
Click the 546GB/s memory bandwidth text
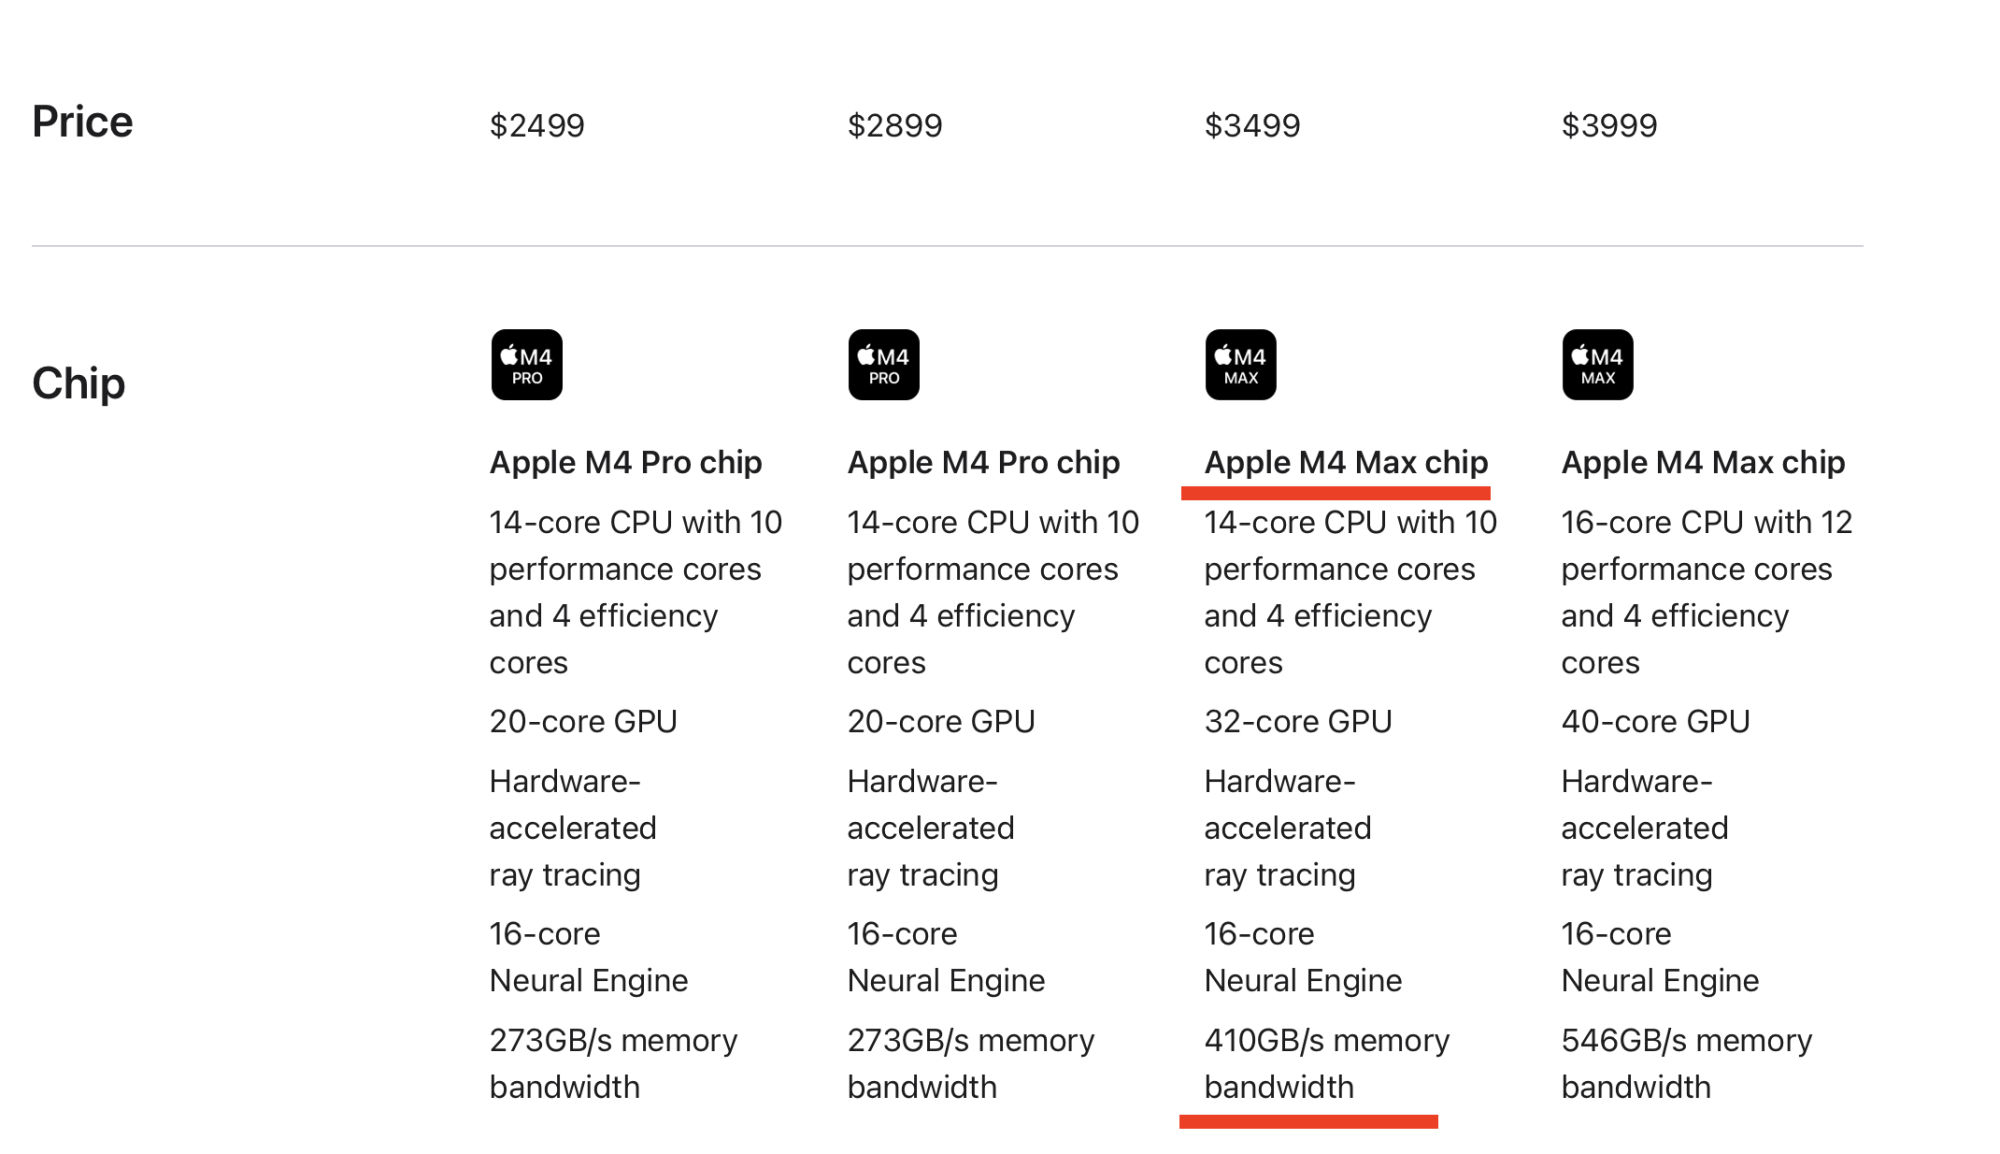pos(1686,1063)
